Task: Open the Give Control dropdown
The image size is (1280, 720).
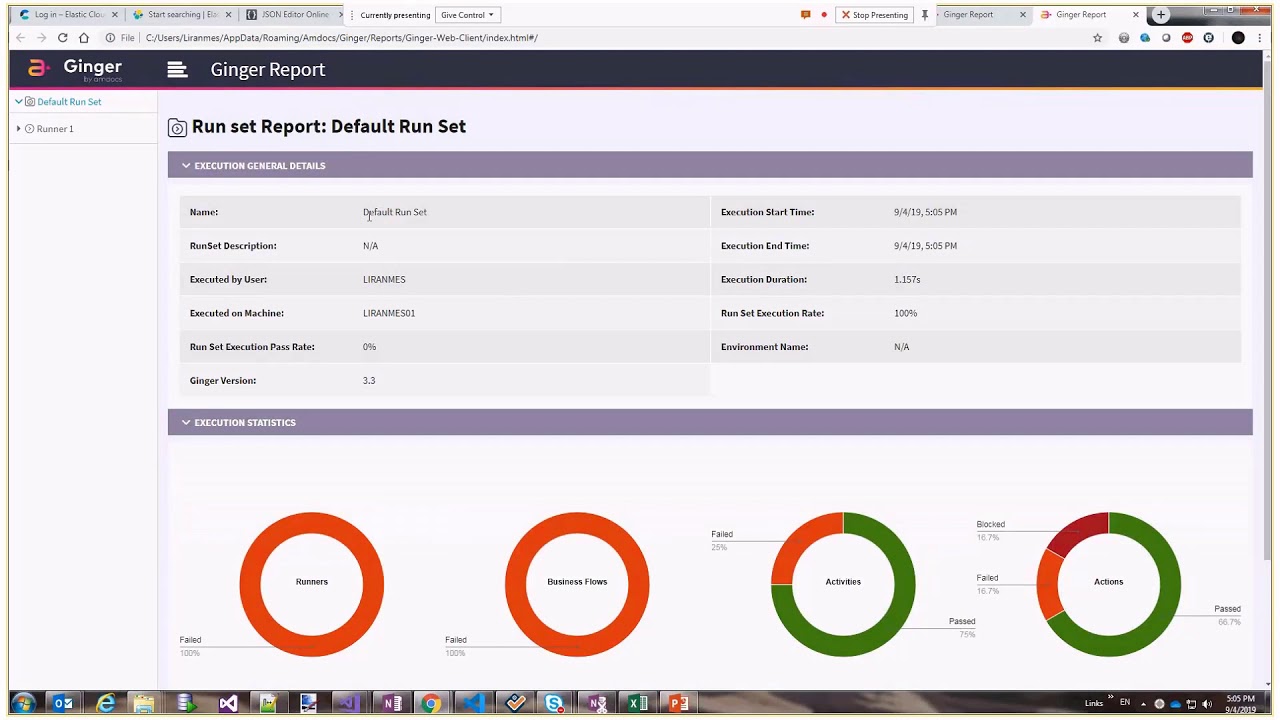Action: point(467,15)
